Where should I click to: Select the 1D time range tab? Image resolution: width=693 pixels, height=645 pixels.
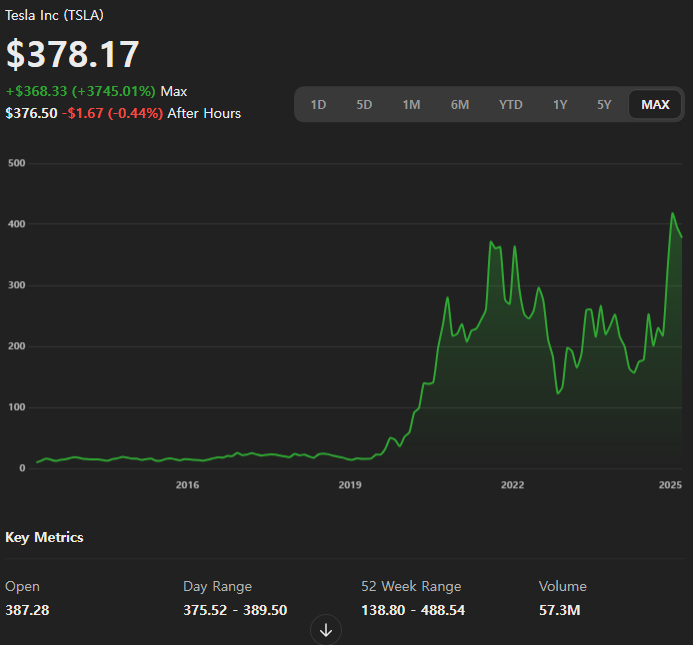(x=318, y=105)
